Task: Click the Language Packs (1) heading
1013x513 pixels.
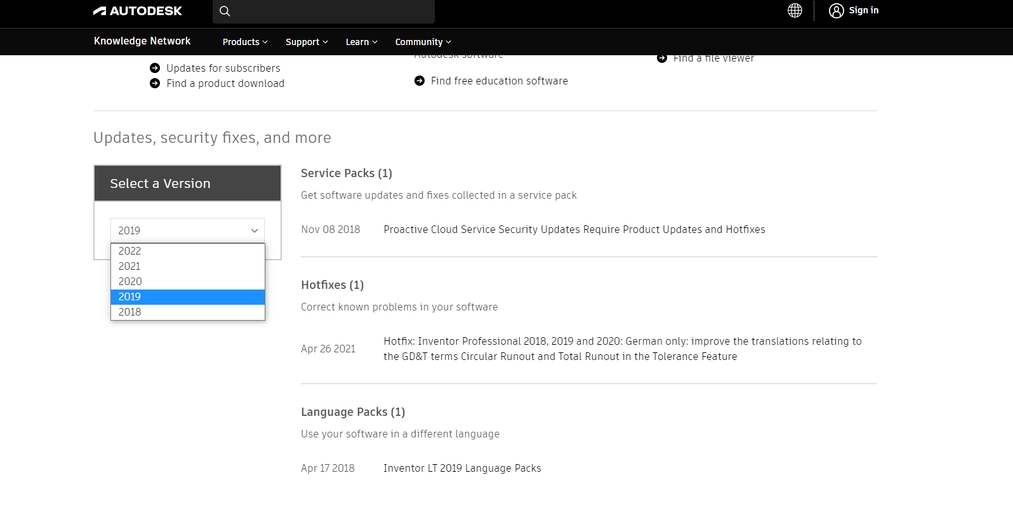Action: tap(353, 412)
